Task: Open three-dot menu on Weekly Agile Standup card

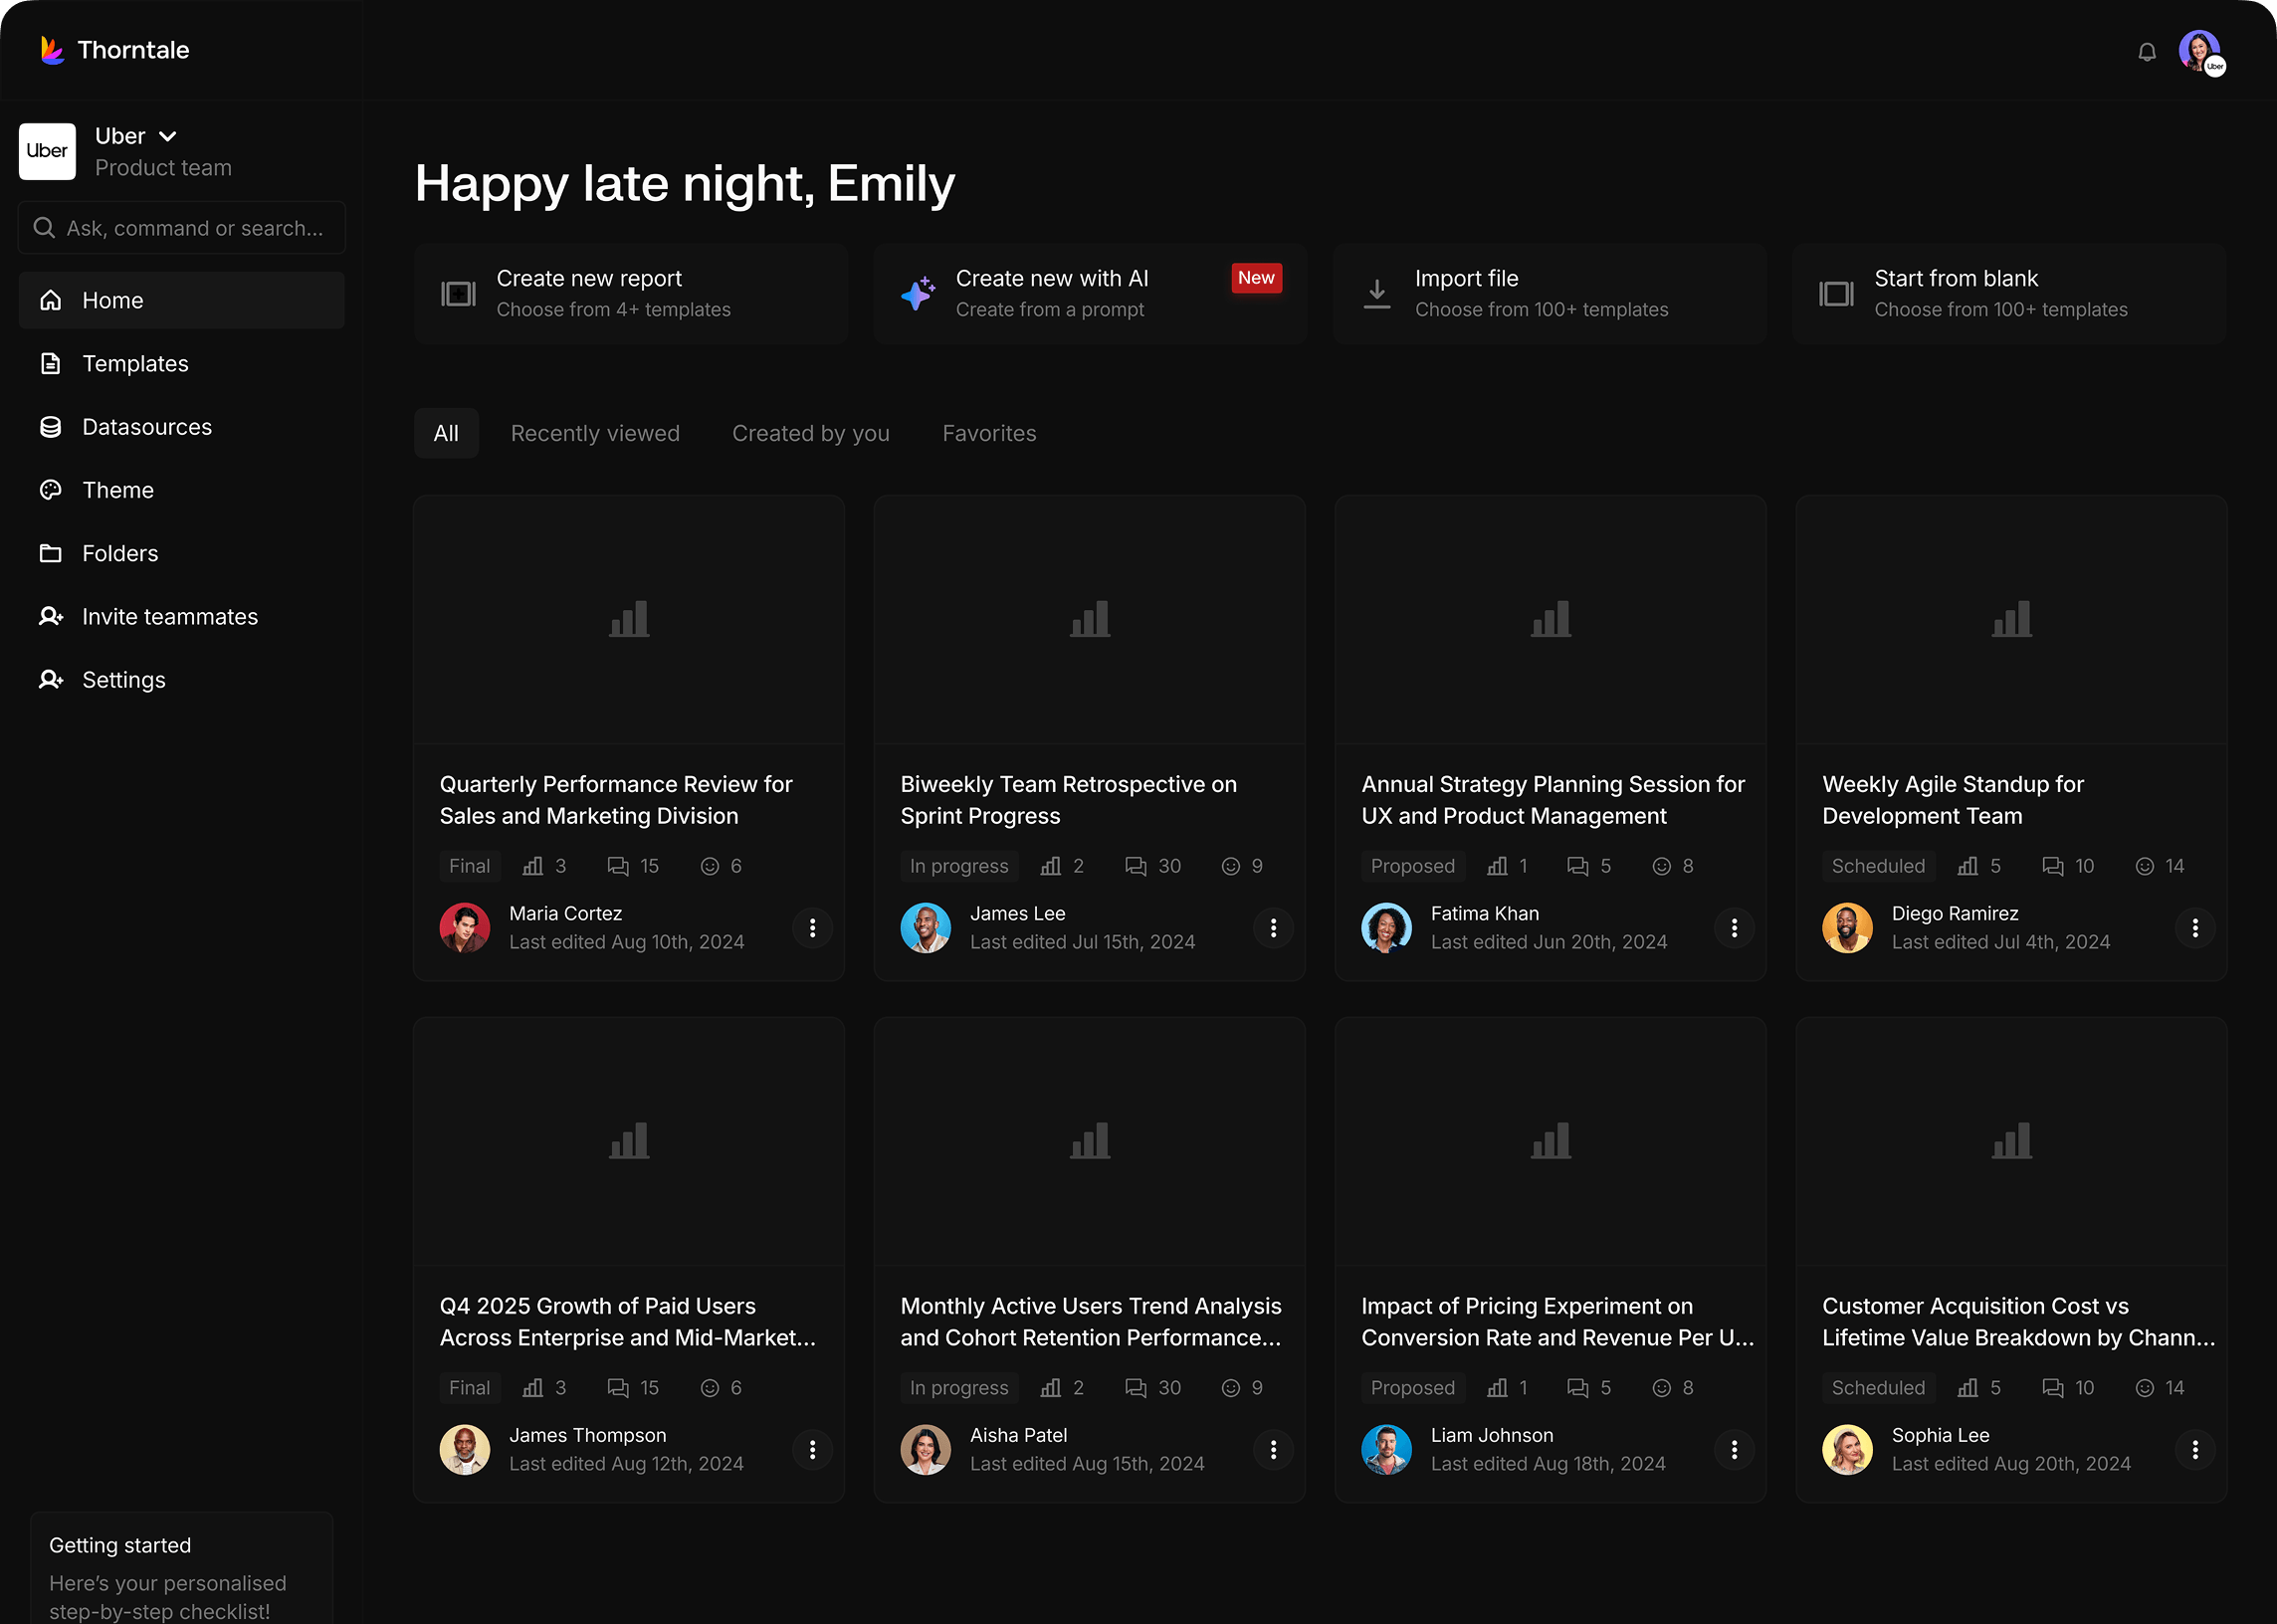Action: click(x=2195, y=928)
